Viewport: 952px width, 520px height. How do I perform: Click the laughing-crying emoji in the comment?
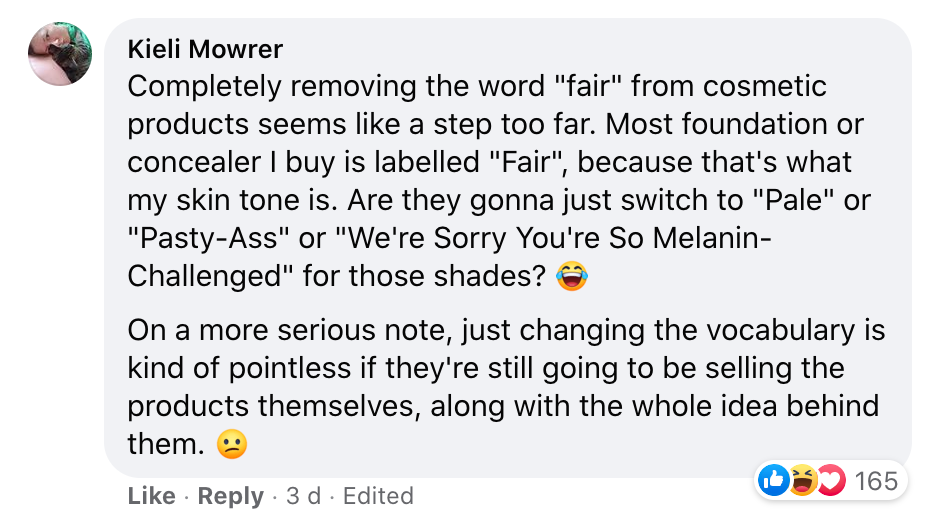pos(571,277)
